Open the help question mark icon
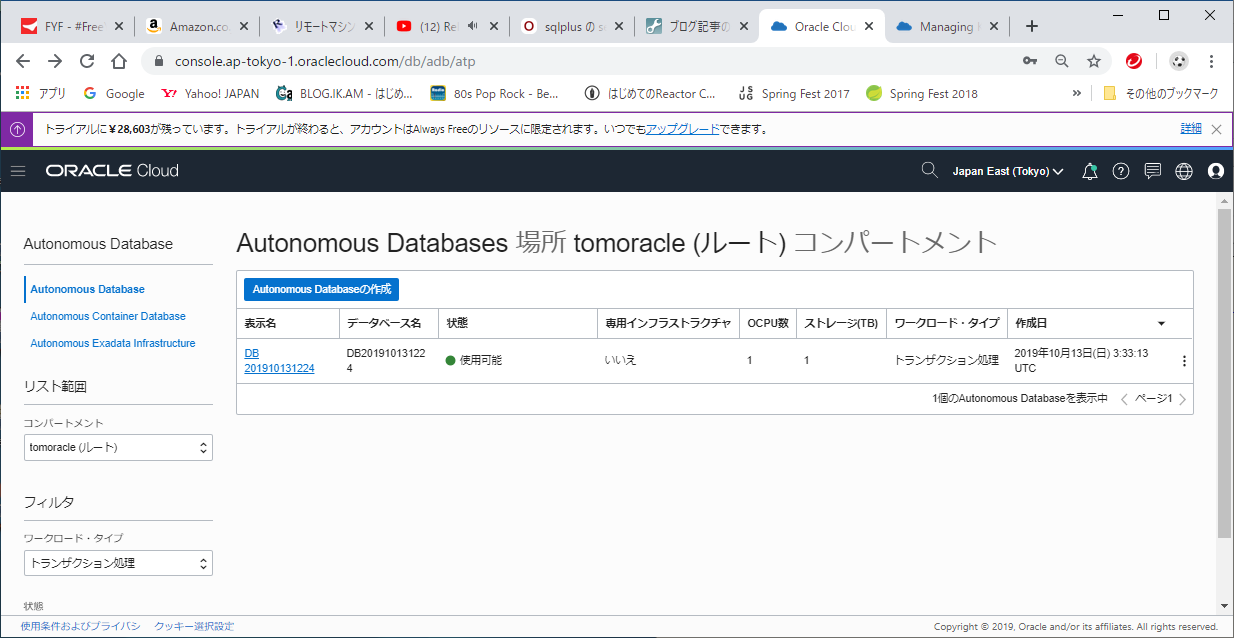The width and height of the screenshot is (1234, 638). pyautogui.click(x=1121, y=171)
